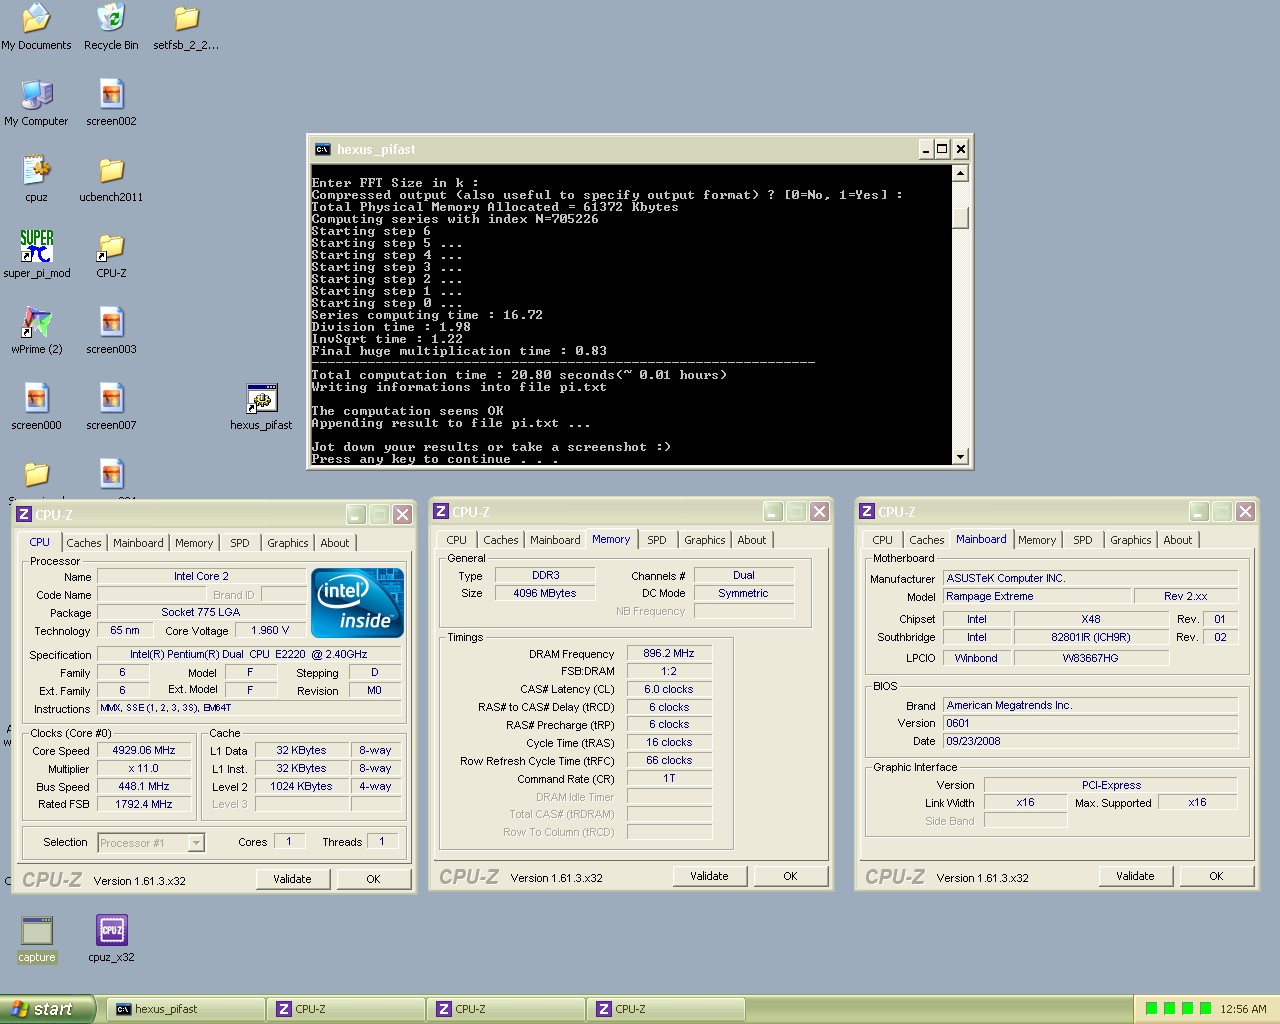Open About tab in middle CPU-Z window

pos(752,540)
